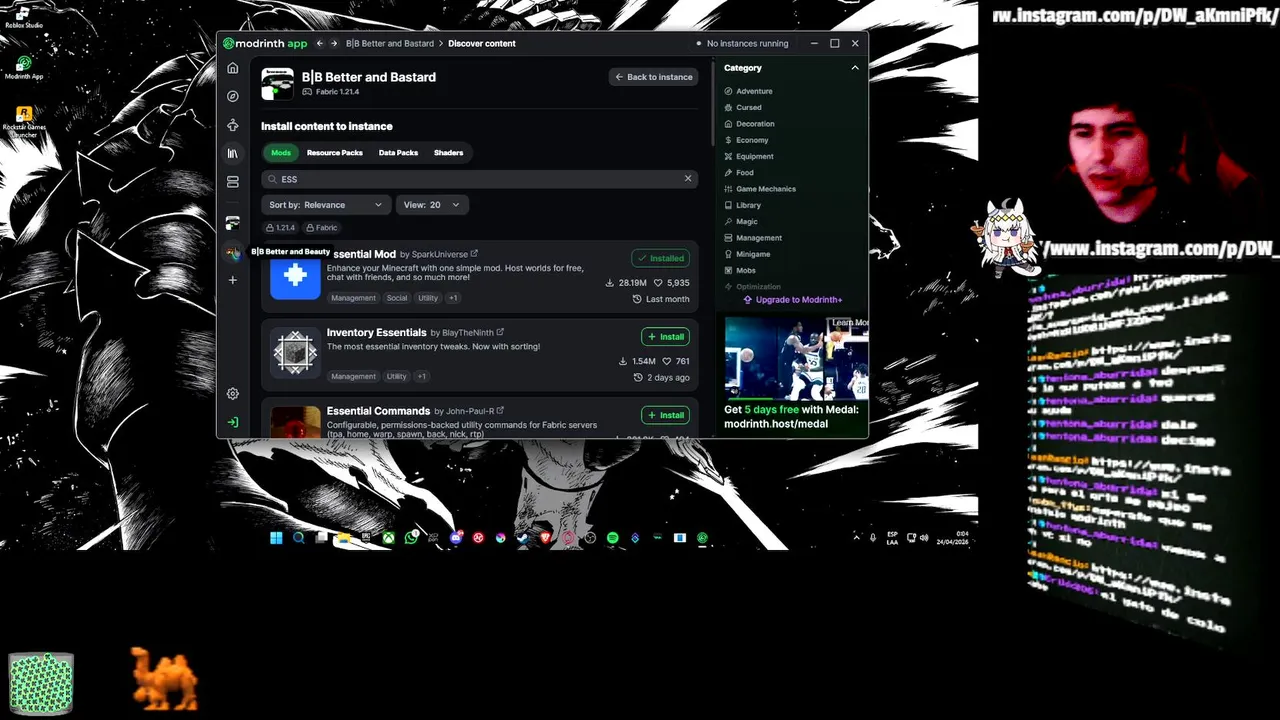Open Search in Windows taskbar
The width and height of the screenshot is (1280, 720).
click(x=298, y=538)
